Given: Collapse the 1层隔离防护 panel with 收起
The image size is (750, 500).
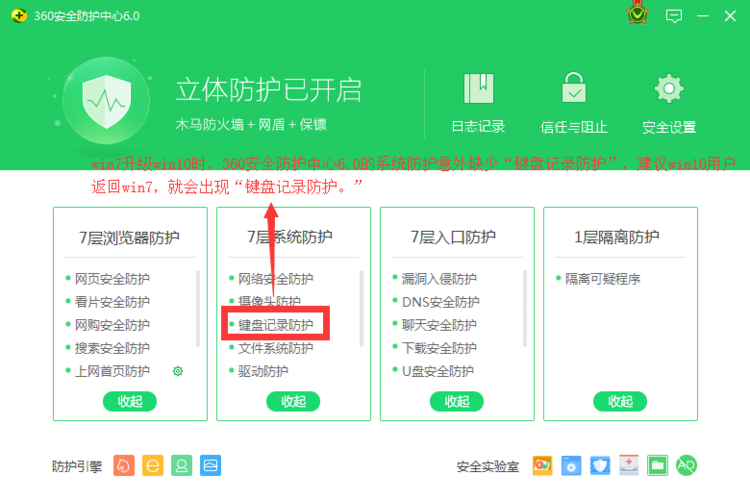Looking at the screenshot, I should (620, 401).
